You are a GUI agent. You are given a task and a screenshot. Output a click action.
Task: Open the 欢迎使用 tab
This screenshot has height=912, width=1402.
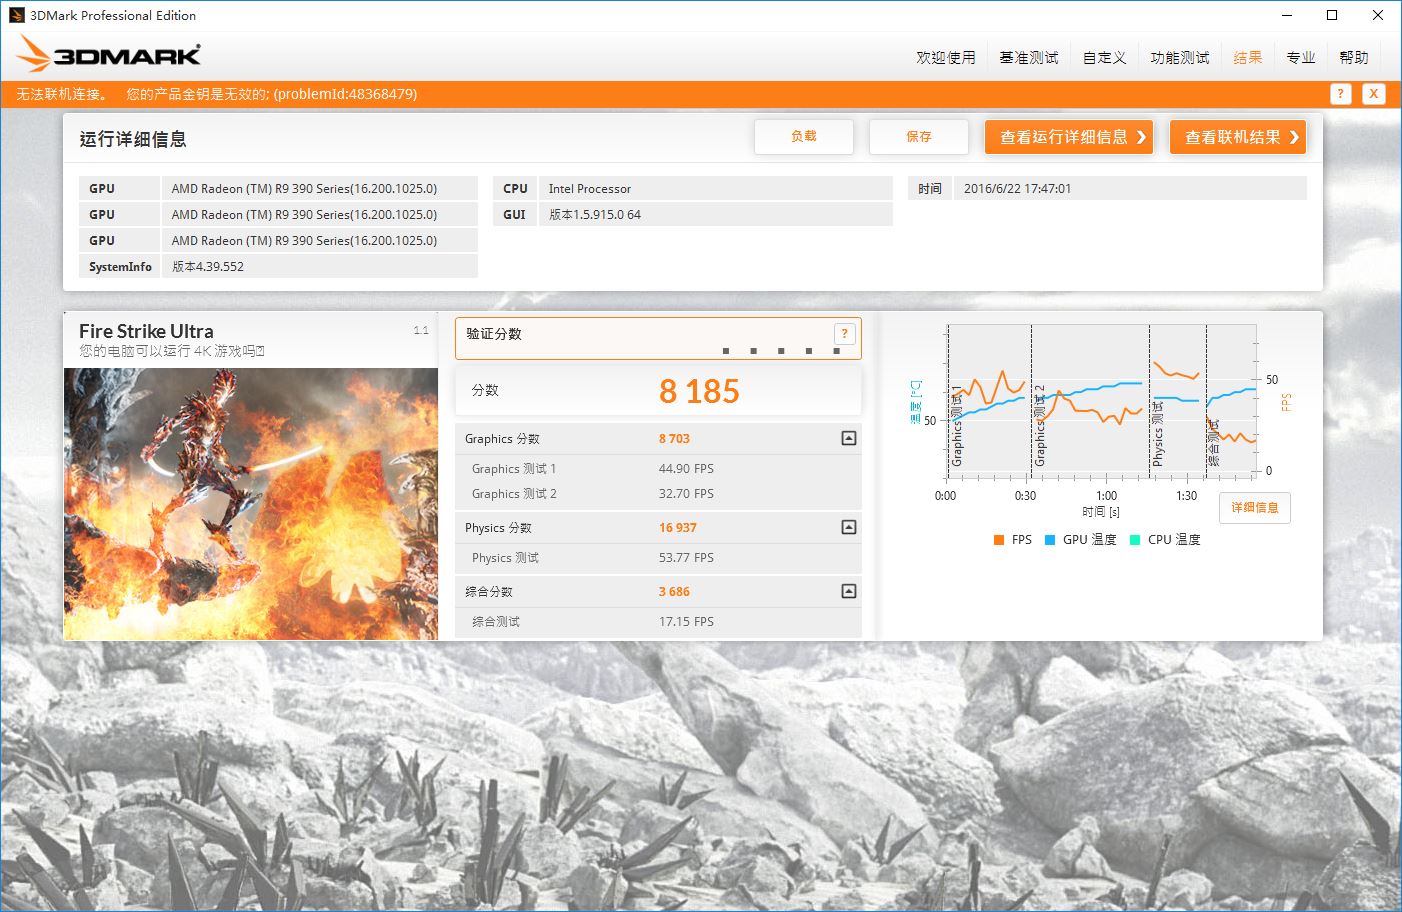(x=945, y=58)
